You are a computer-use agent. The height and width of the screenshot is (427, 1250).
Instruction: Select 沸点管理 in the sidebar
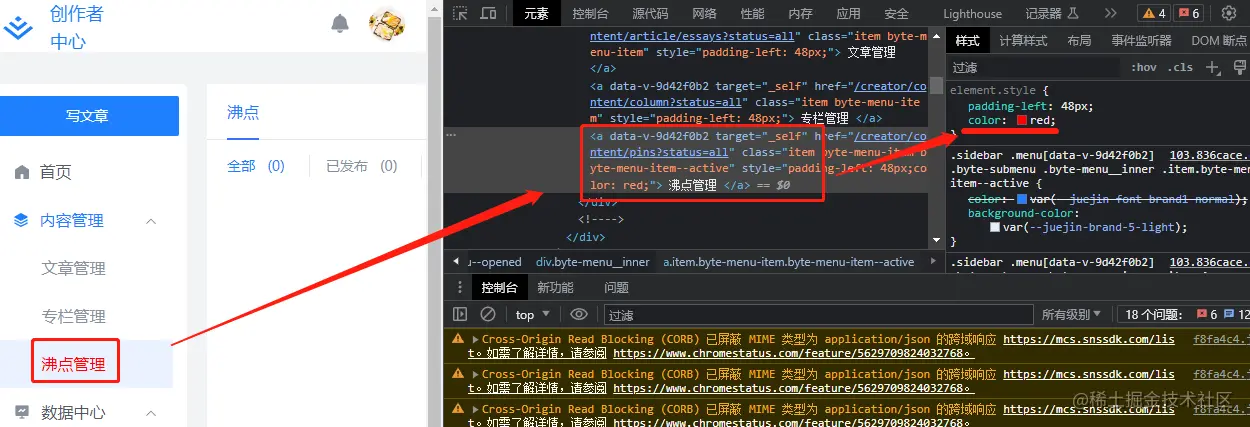pos(74,364)
